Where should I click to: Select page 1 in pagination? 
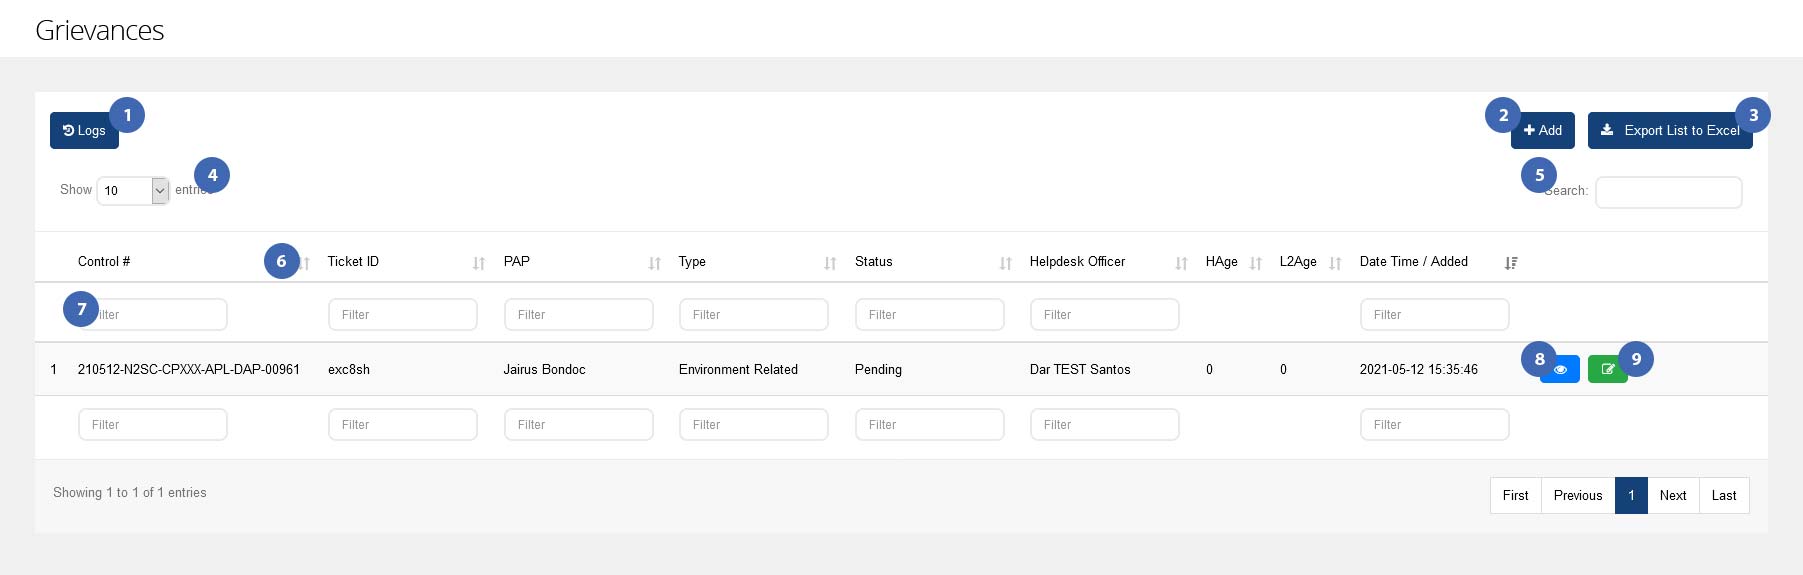pos(1631,496)
